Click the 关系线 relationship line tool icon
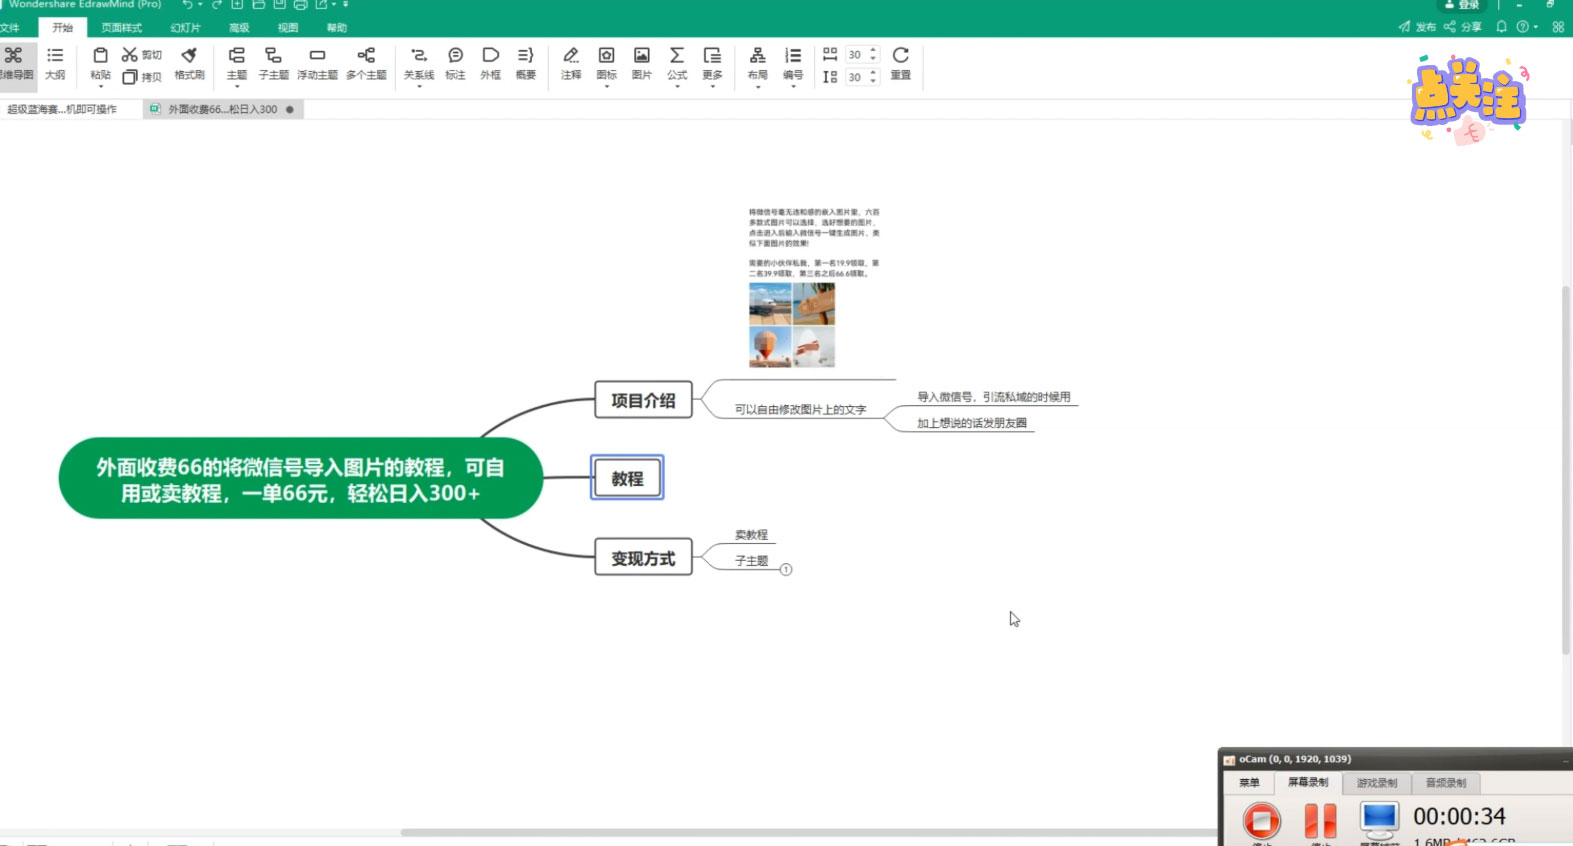Viewport: 1573px width, 846px height. pos(418,62)
